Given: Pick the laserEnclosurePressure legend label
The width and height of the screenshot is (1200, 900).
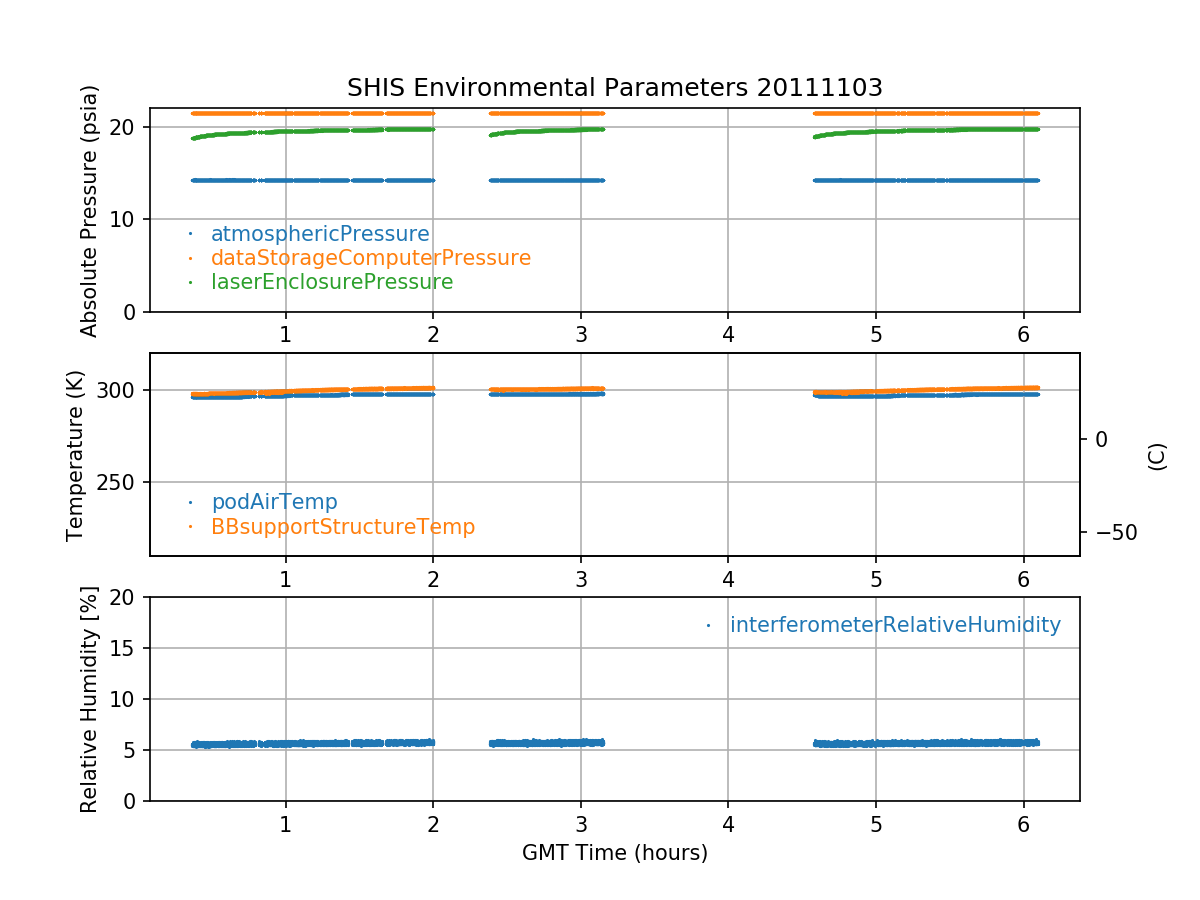Looking at the screenshot, I should coord(332,282).
